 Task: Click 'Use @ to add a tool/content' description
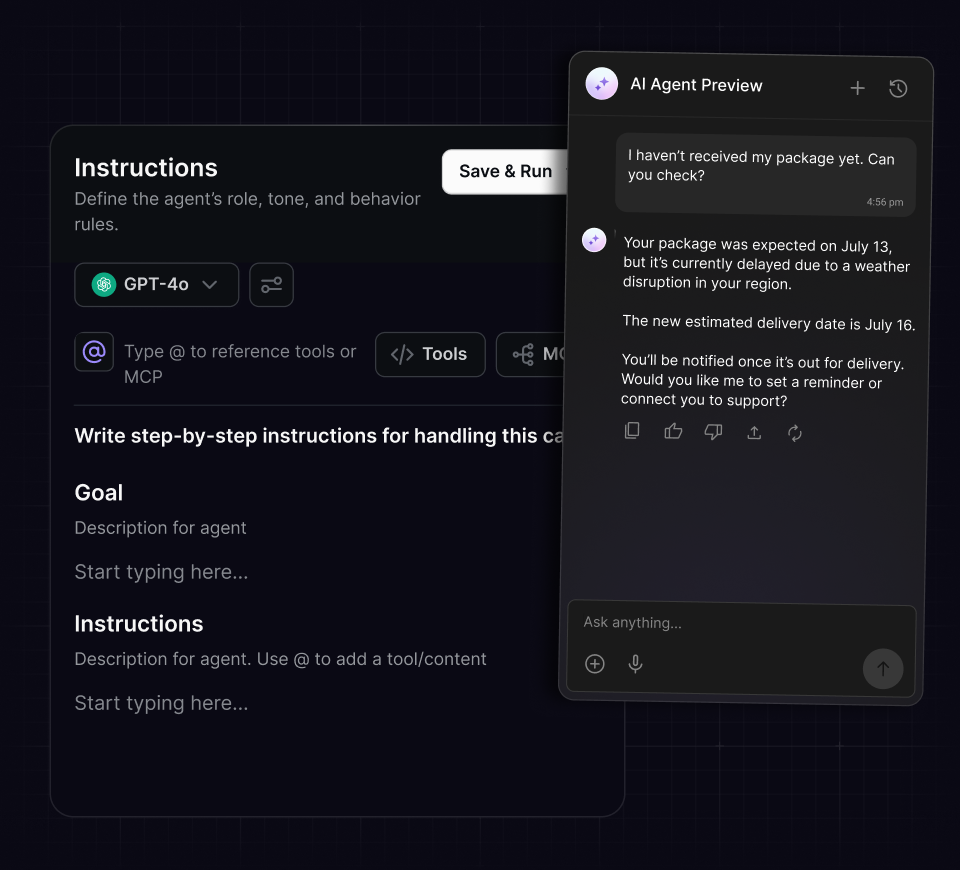[372, 659]
